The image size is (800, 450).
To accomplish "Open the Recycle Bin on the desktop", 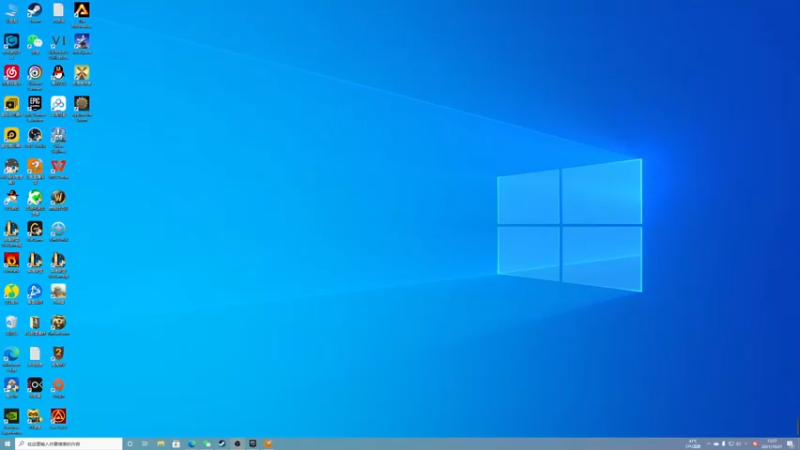I will 11,325.
